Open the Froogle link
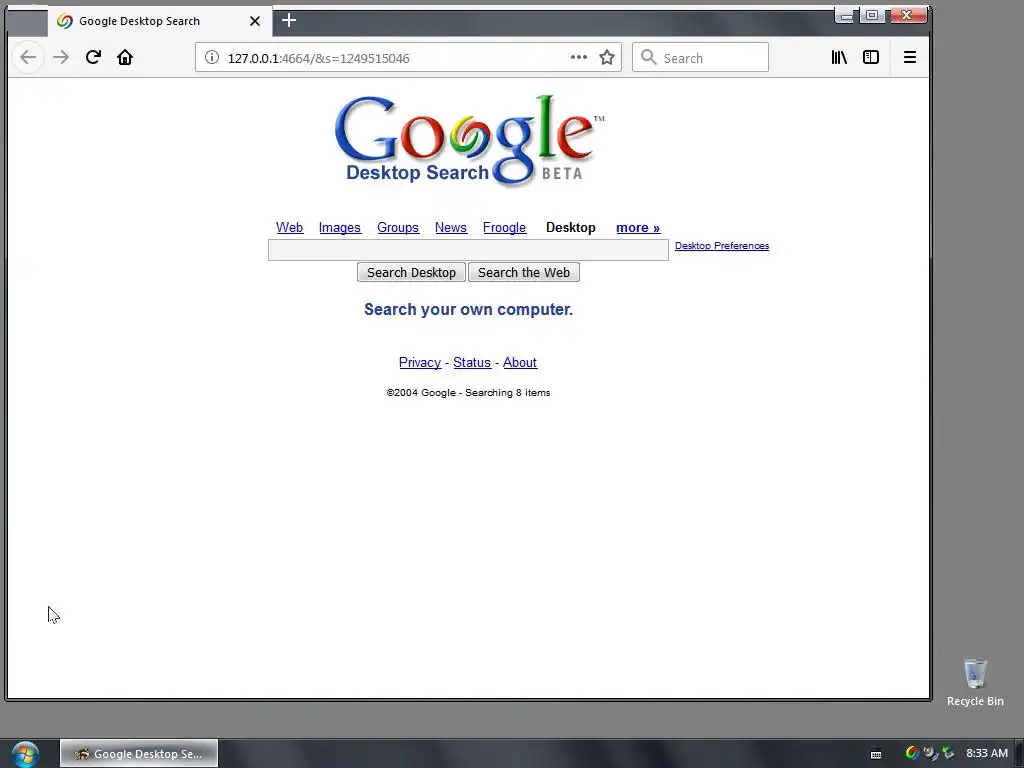 click(x=504, y=227)
